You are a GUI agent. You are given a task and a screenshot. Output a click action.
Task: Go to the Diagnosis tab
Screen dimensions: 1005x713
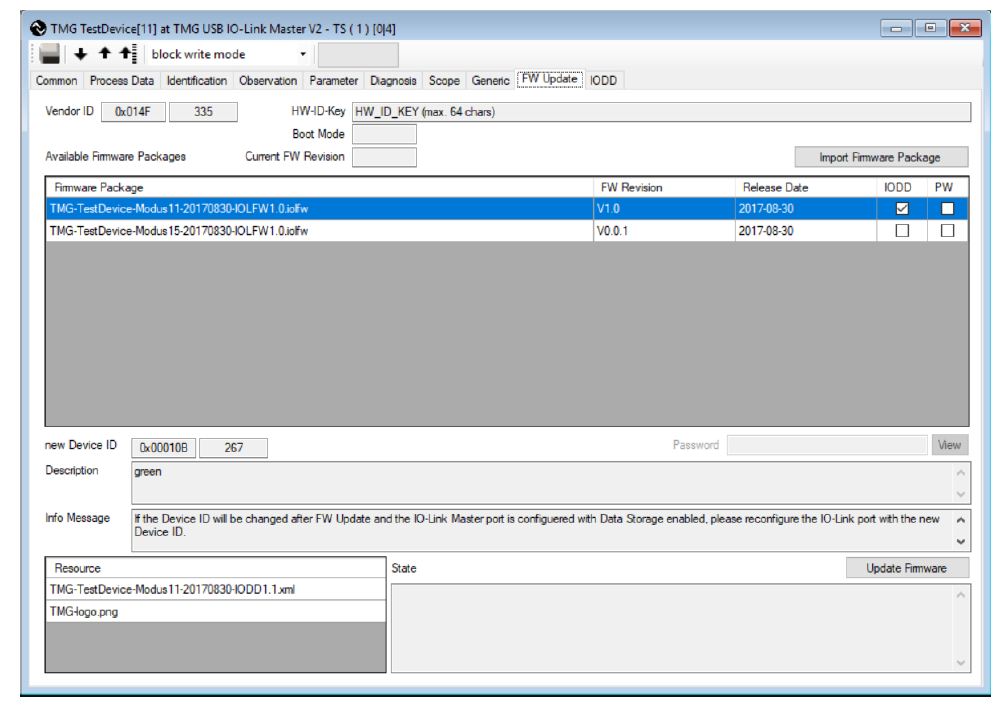[393, 81]
